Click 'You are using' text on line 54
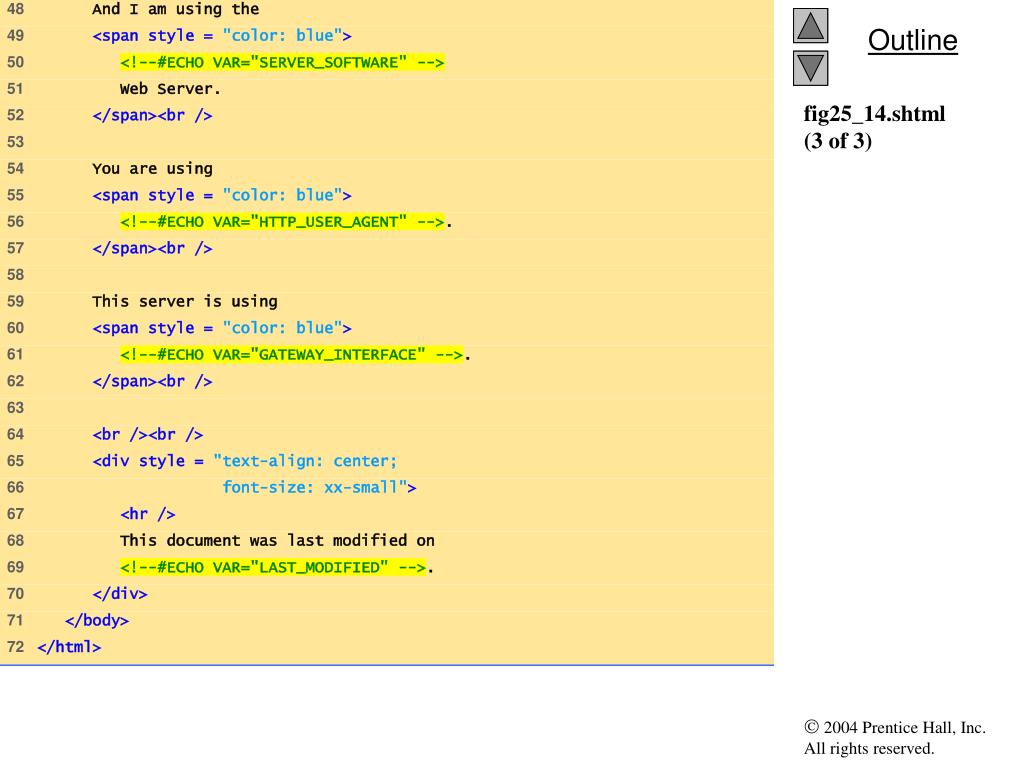 coord(152,168)
